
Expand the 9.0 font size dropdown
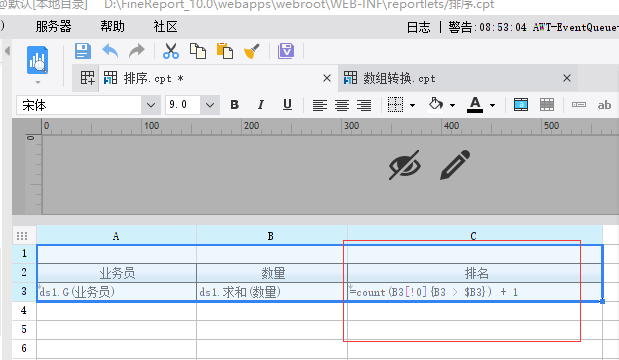coord(210,105)
